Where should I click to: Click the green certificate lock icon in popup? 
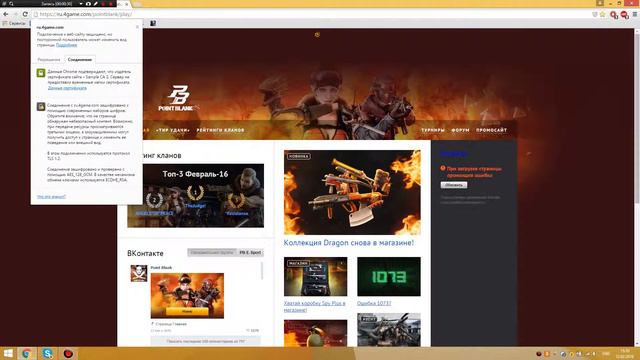(41, 73)
